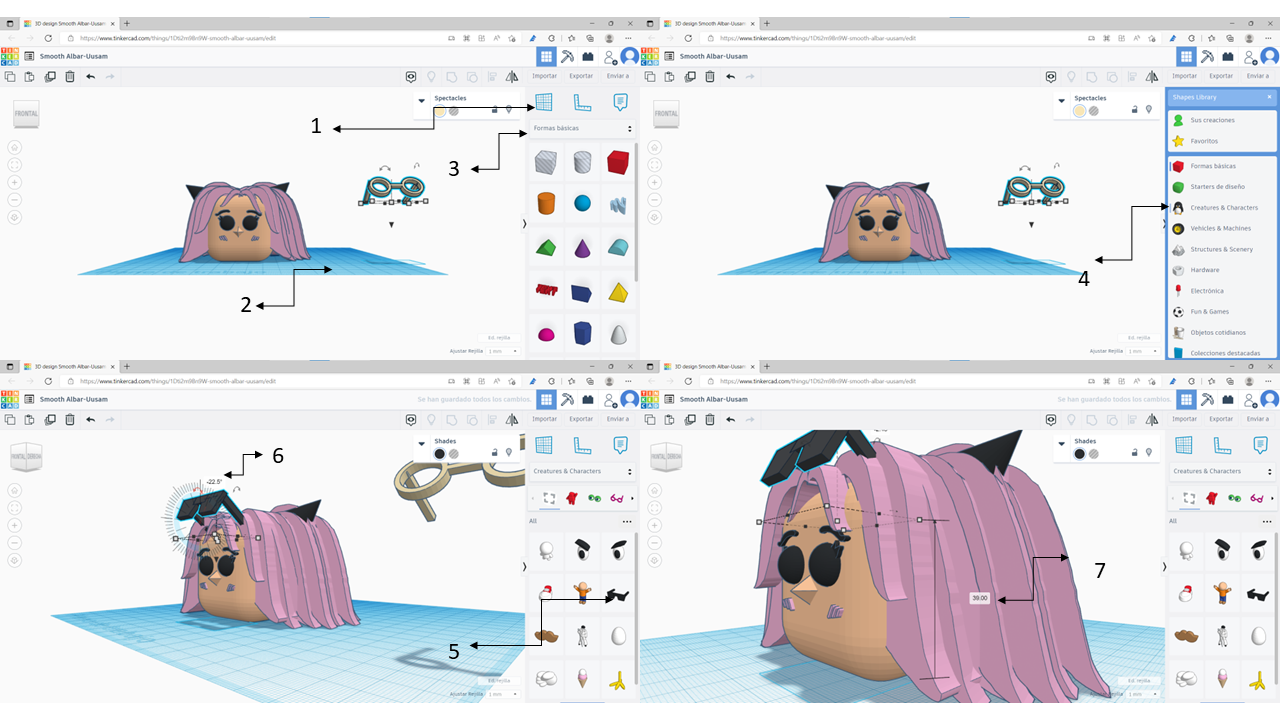Open the Formas básicas category dropdown
Image resolution: width=1280 pixels, height=720 pixels.
coord(582,129)
